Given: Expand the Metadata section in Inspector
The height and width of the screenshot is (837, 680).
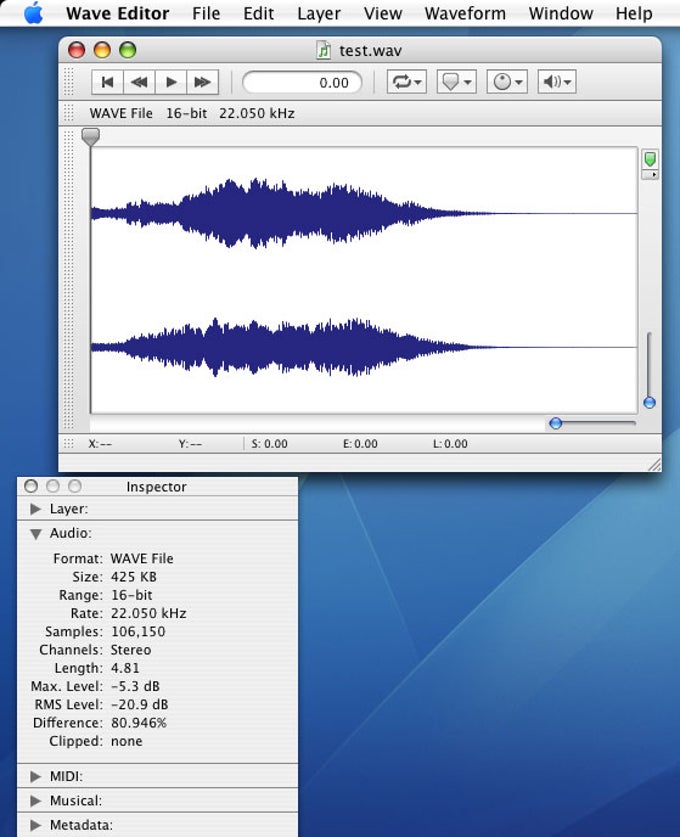Looking at the screenshot, I should click(x=36, y=825).
